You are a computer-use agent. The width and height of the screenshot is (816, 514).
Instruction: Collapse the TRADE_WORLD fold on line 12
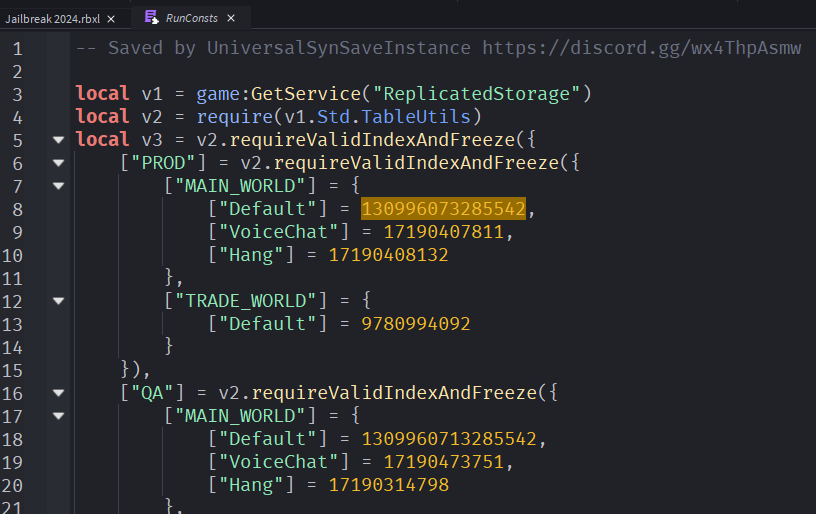point(58,301)
